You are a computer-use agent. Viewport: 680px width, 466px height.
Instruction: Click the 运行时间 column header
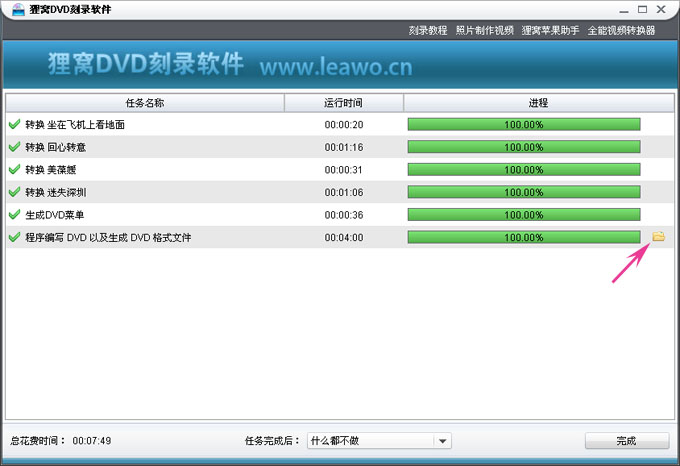pyautogui.click(x=343, y=103)
